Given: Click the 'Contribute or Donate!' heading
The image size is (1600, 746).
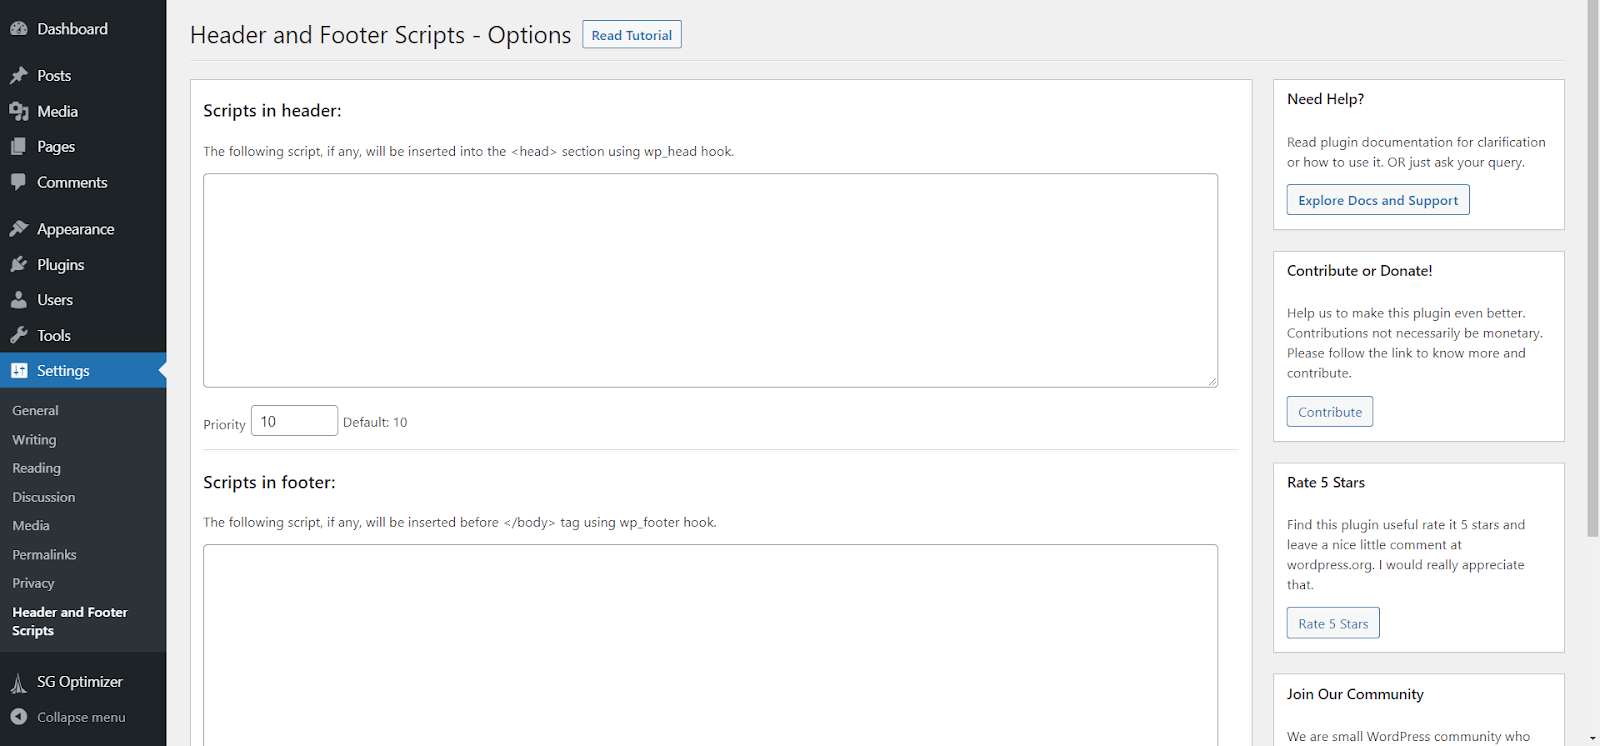Looking at the screenshot, I should 1359,271.
